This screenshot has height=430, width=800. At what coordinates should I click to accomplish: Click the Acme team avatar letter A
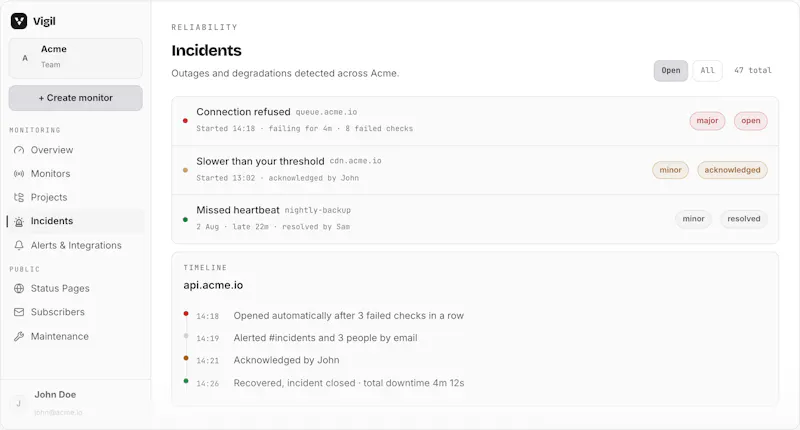click(x=24, y=58)
